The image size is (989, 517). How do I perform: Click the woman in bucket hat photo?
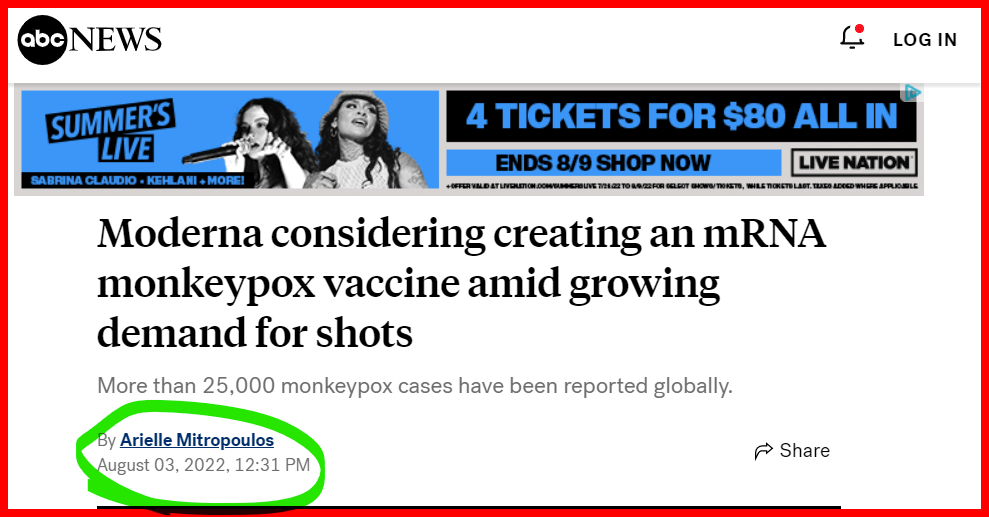pyautogui.click(x=372, y=140)
